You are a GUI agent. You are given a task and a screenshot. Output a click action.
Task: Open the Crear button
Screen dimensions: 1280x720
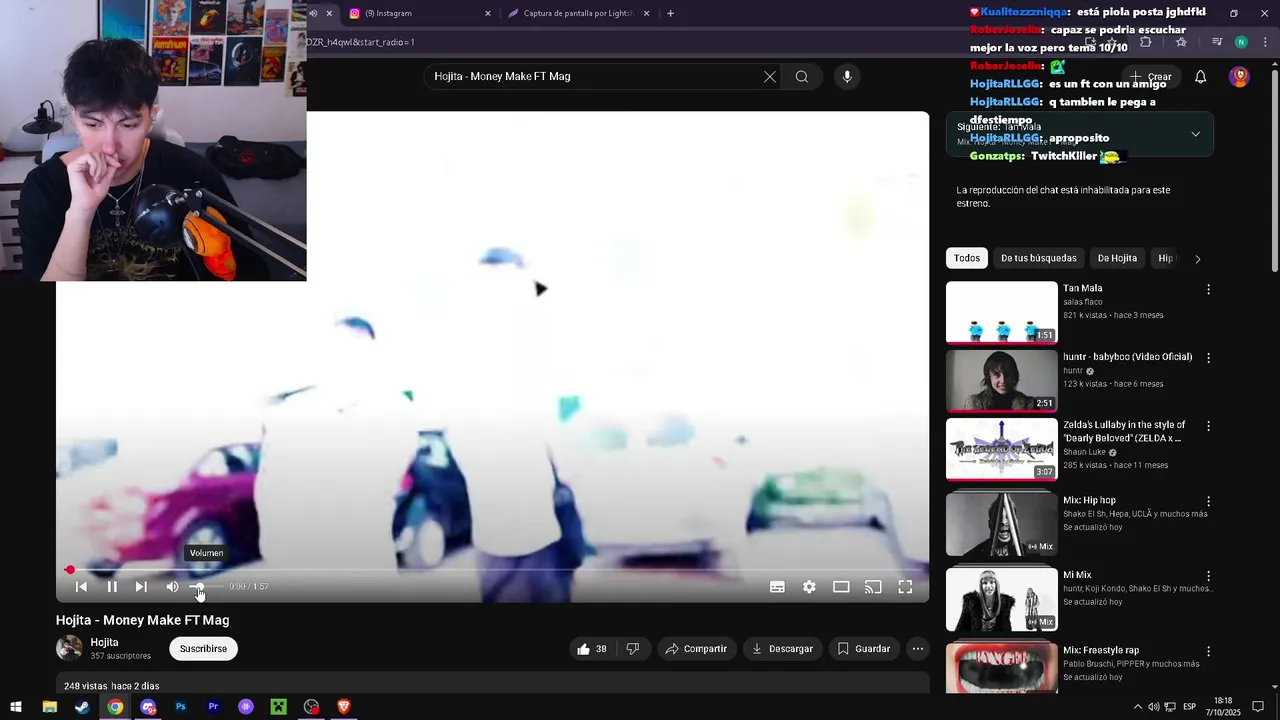coord(1150,77)
